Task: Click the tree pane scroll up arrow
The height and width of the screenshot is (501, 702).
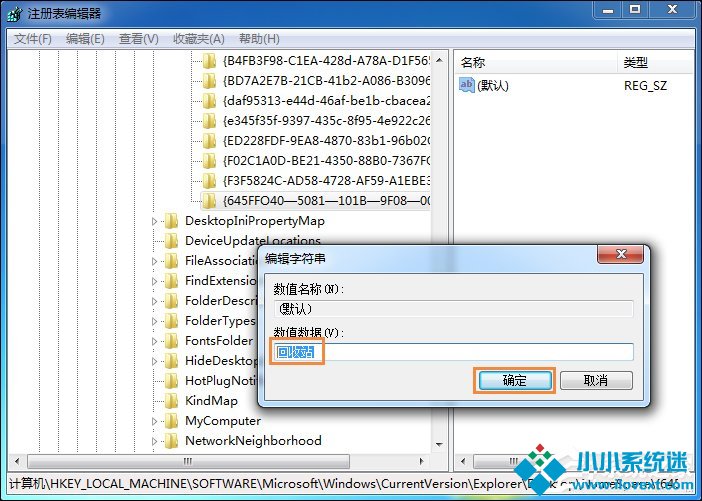Action: 439,60
